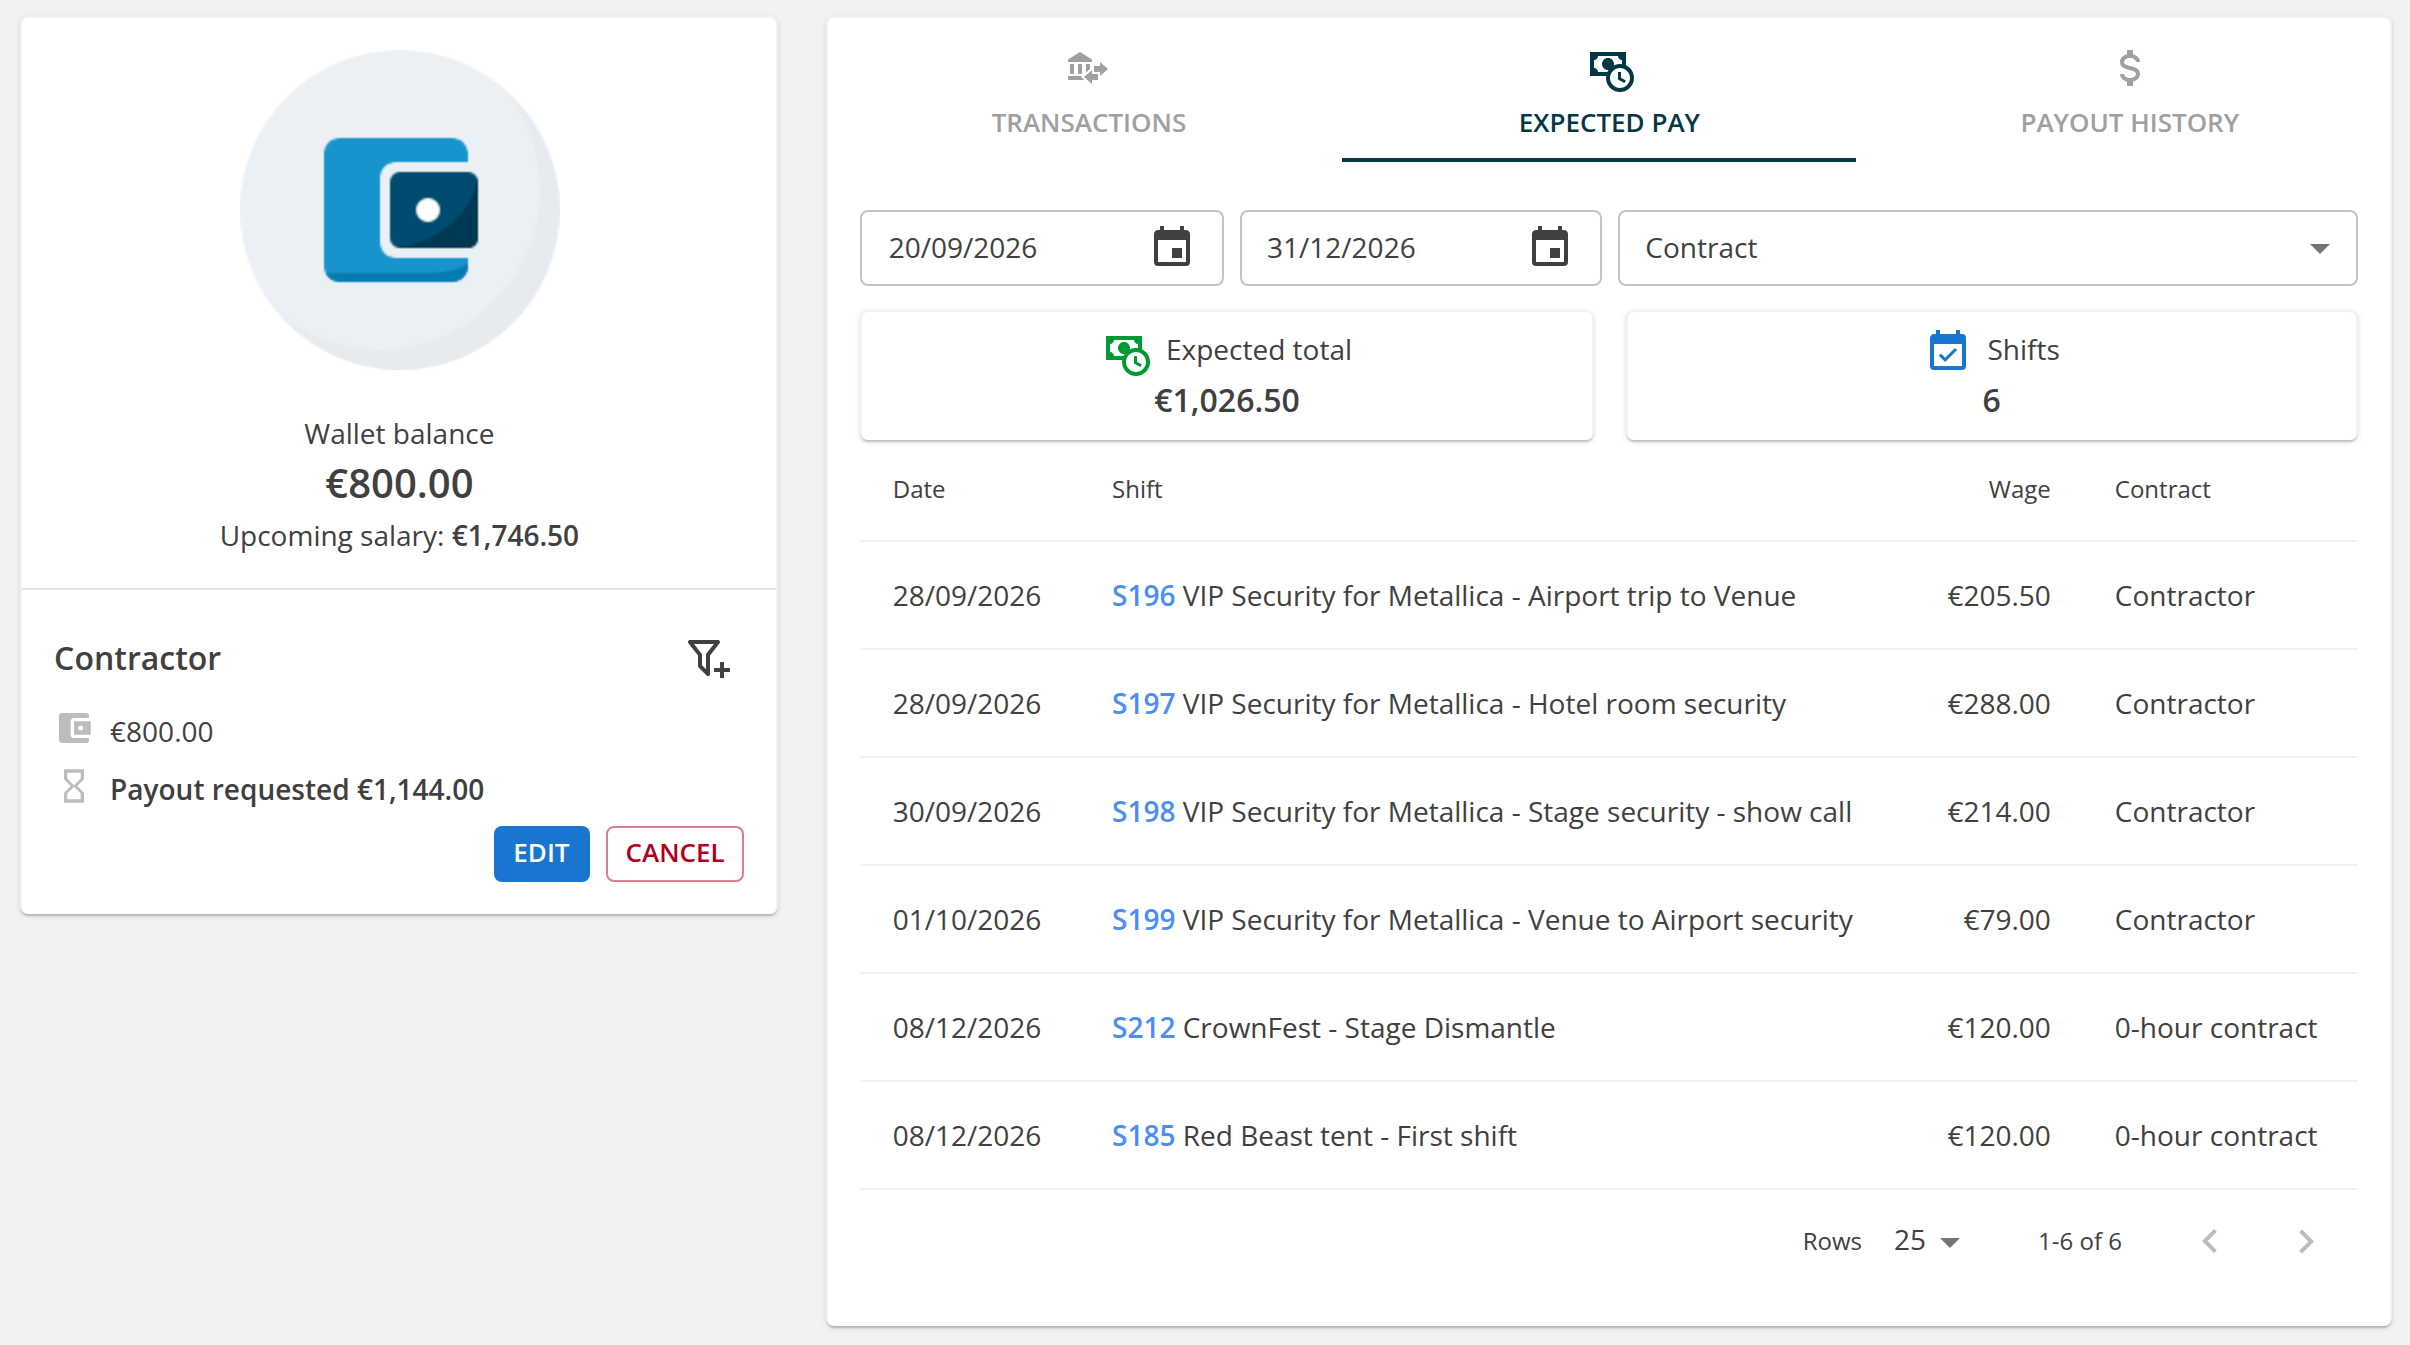The image size is (2410, 1345).
Task: Click the Payout requested €1,144.00 text
Action: [x=296, y=790]
